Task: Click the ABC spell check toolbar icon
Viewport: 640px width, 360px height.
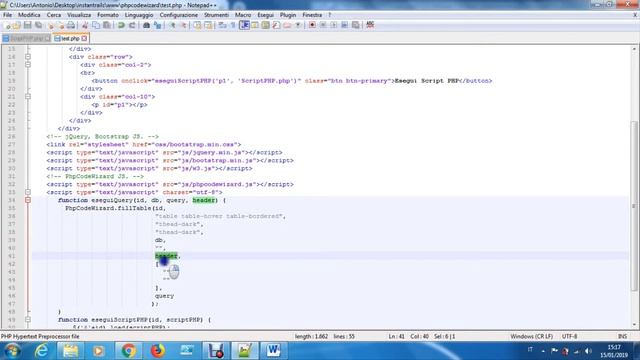Action: click(370, 25)
